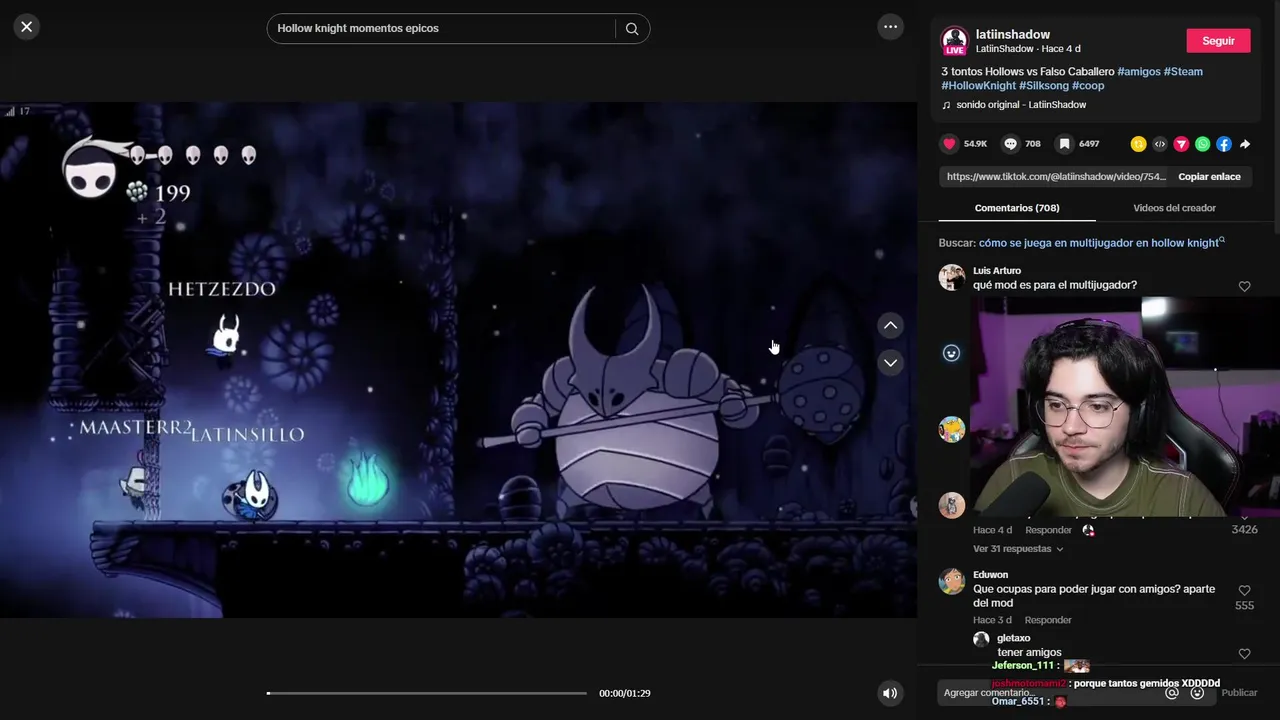This screenshot has height=720, width=1280.
Task: Click the latiinshadow username
Action: tap(1012, 34)
